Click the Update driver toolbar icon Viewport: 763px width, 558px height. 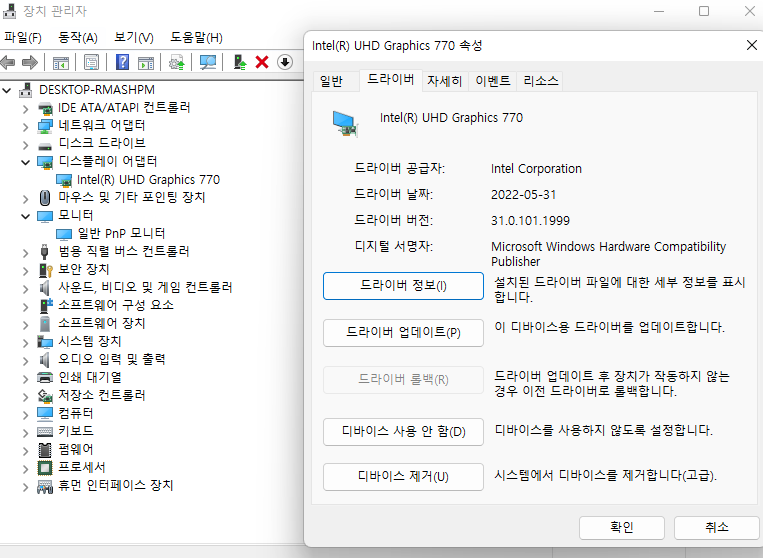click(177, 62)
